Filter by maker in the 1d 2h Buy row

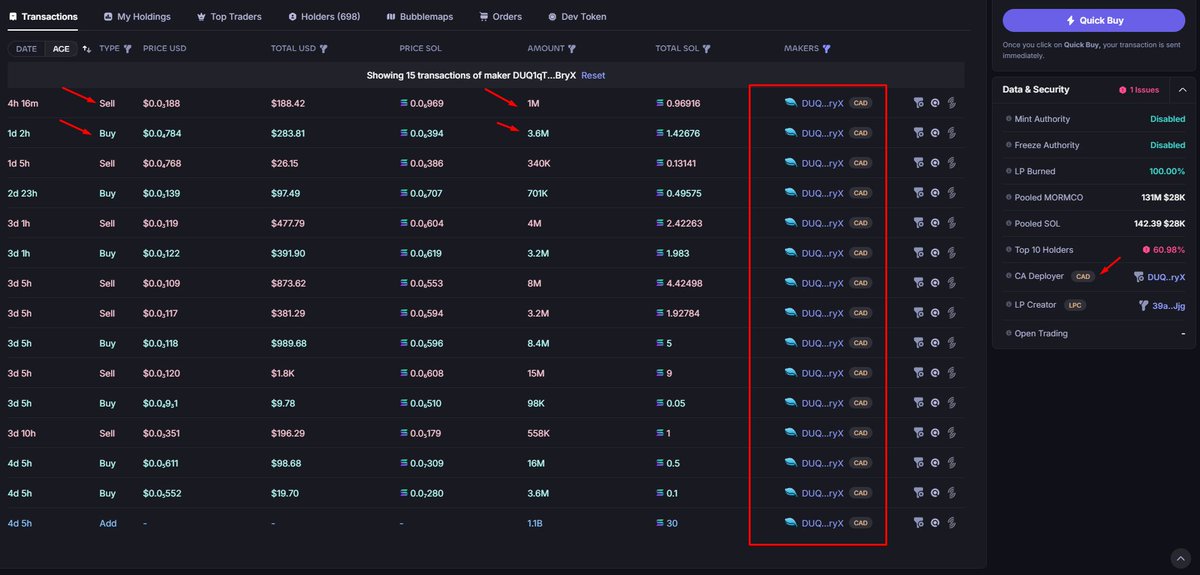(x=918, y=133)
